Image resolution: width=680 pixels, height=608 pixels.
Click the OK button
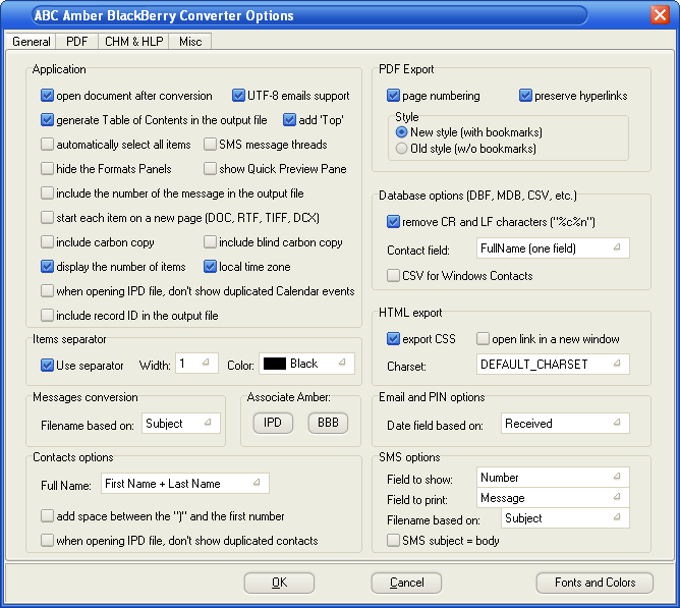click(279, 582)
